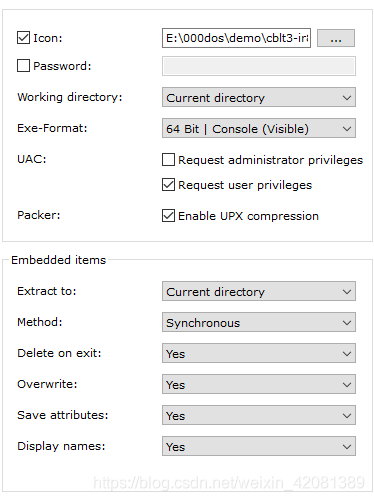Open the Overwrite dropdown
This screenshot has width=374, height=501.
click(x=259, y=384)
